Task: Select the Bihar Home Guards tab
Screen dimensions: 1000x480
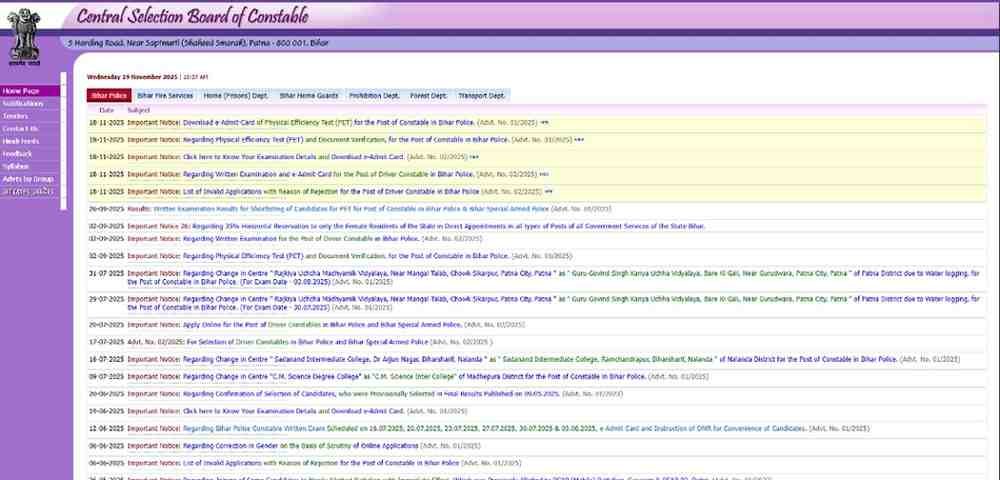Action: [310, 96]
